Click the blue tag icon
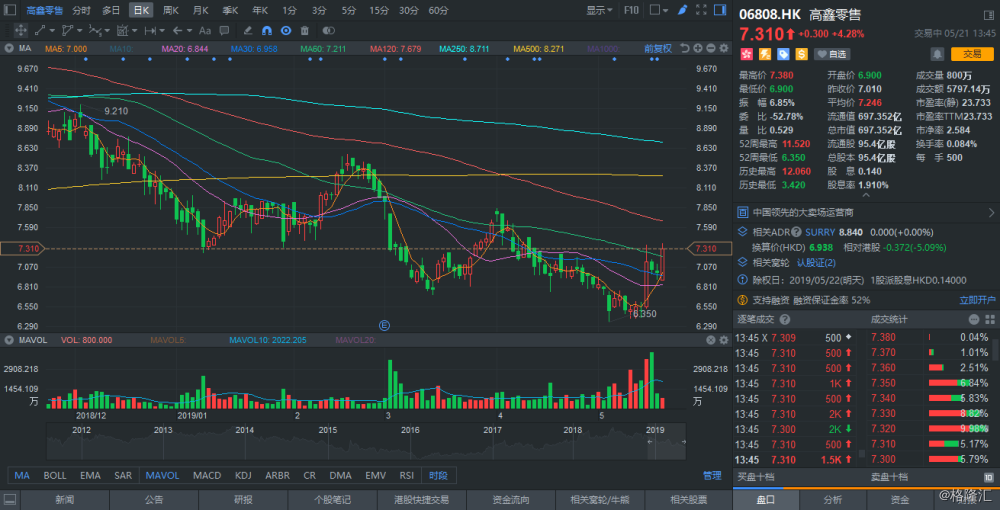 point(782,54)
